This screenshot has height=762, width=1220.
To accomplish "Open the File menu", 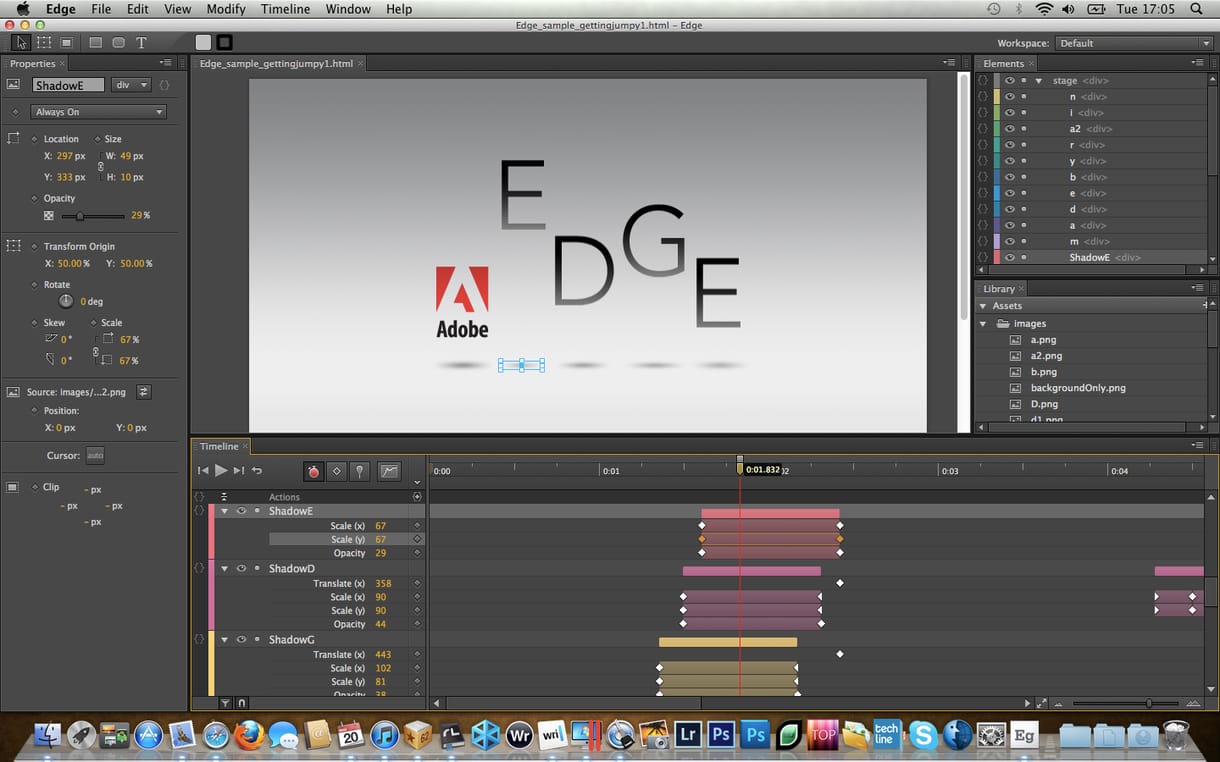I will [x=101, y=9].
